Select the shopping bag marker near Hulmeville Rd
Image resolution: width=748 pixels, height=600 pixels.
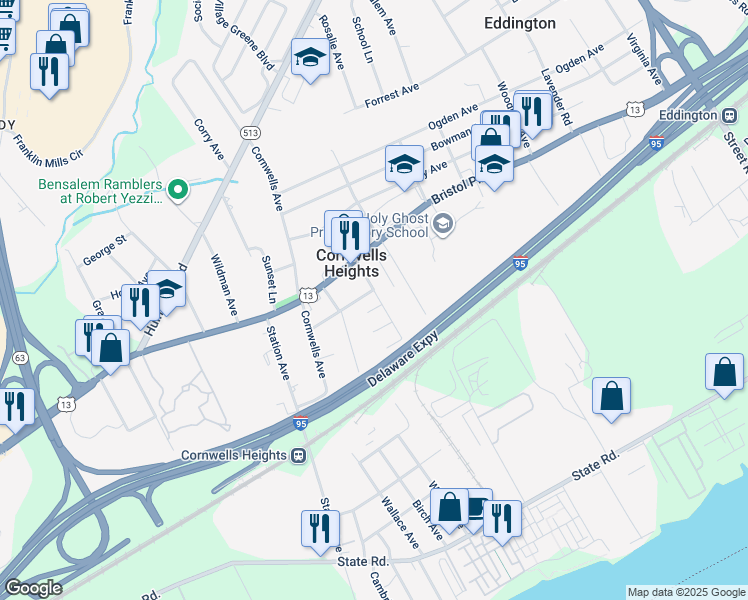(111, 351)
